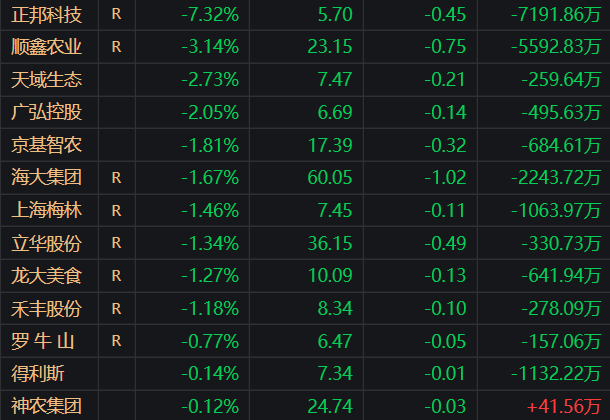Select stock name 罗牛山
Screen dimensions: 610x420
42,341
